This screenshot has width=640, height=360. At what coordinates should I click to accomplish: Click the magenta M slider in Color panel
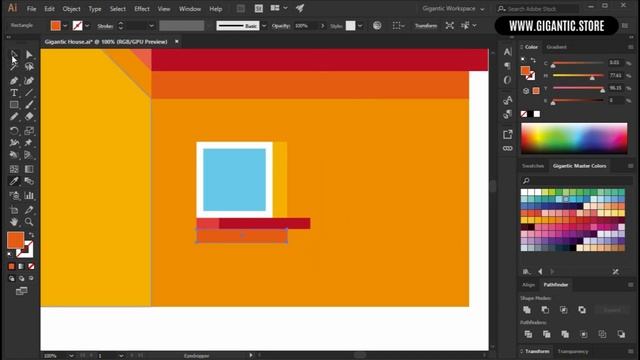click(578, 76)
